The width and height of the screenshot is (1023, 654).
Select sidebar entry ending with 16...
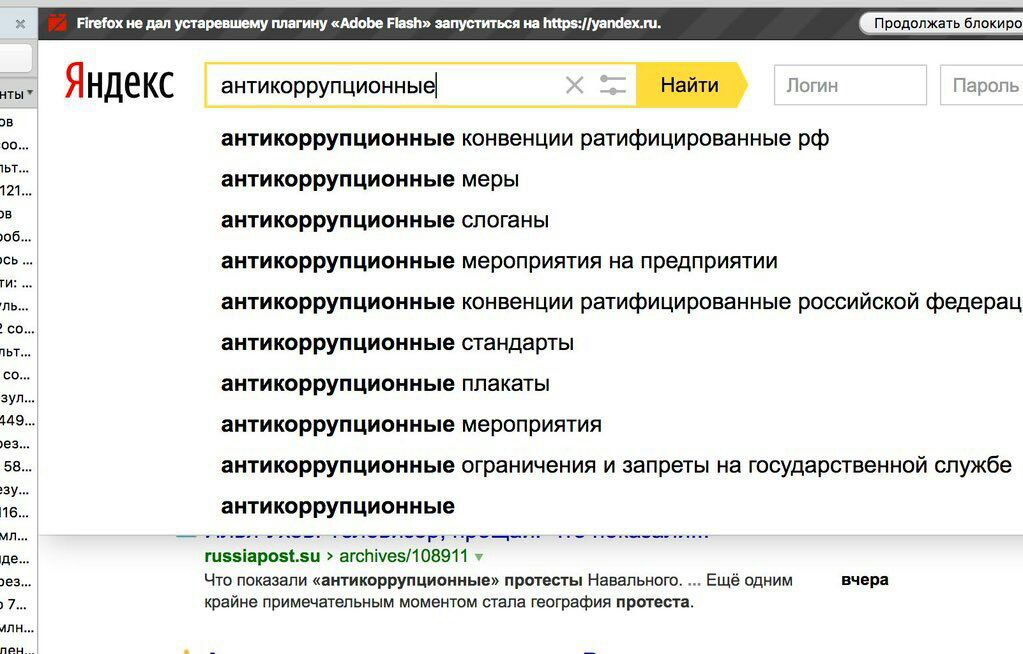tap(16, 512)
